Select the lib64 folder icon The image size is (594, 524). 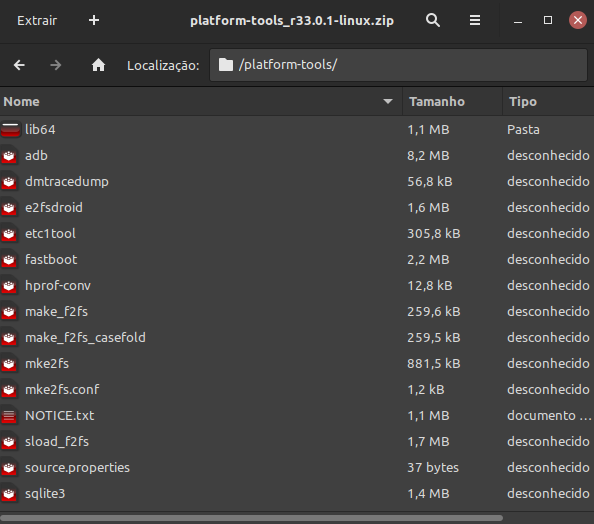tap(10, 130)
